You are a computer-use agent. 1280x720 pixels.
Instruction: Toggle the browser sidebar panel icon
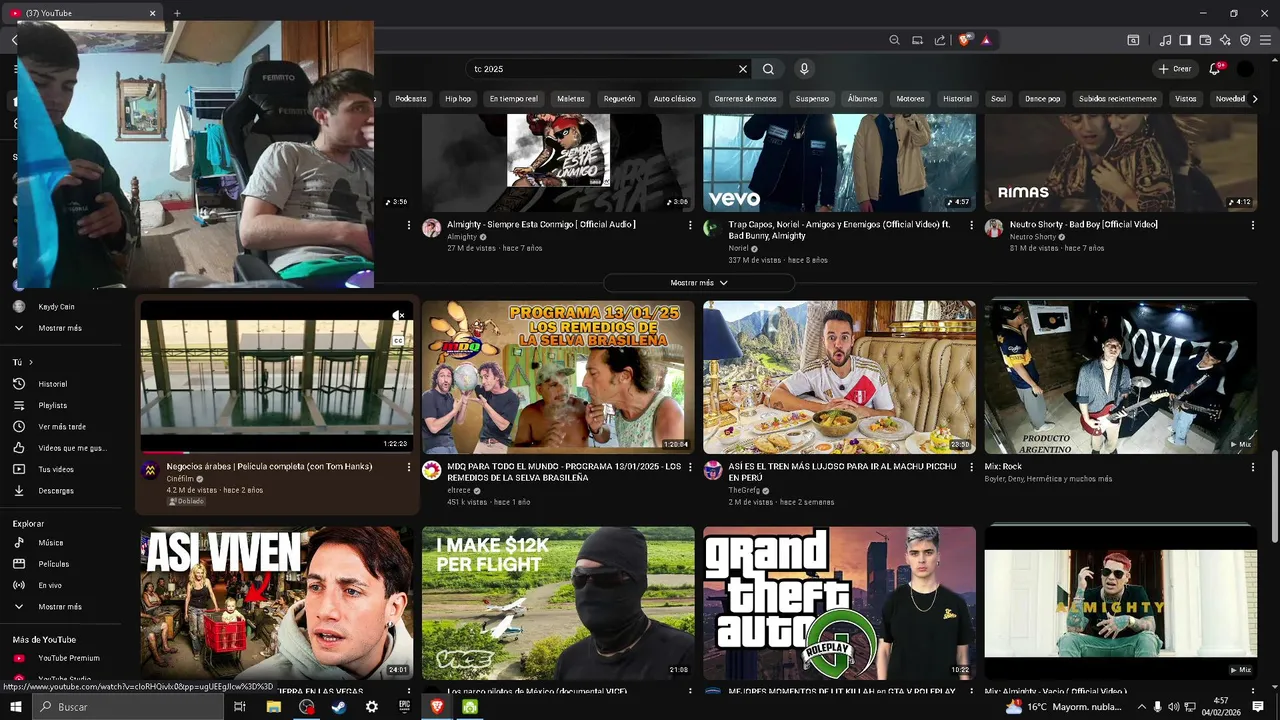1185,40
